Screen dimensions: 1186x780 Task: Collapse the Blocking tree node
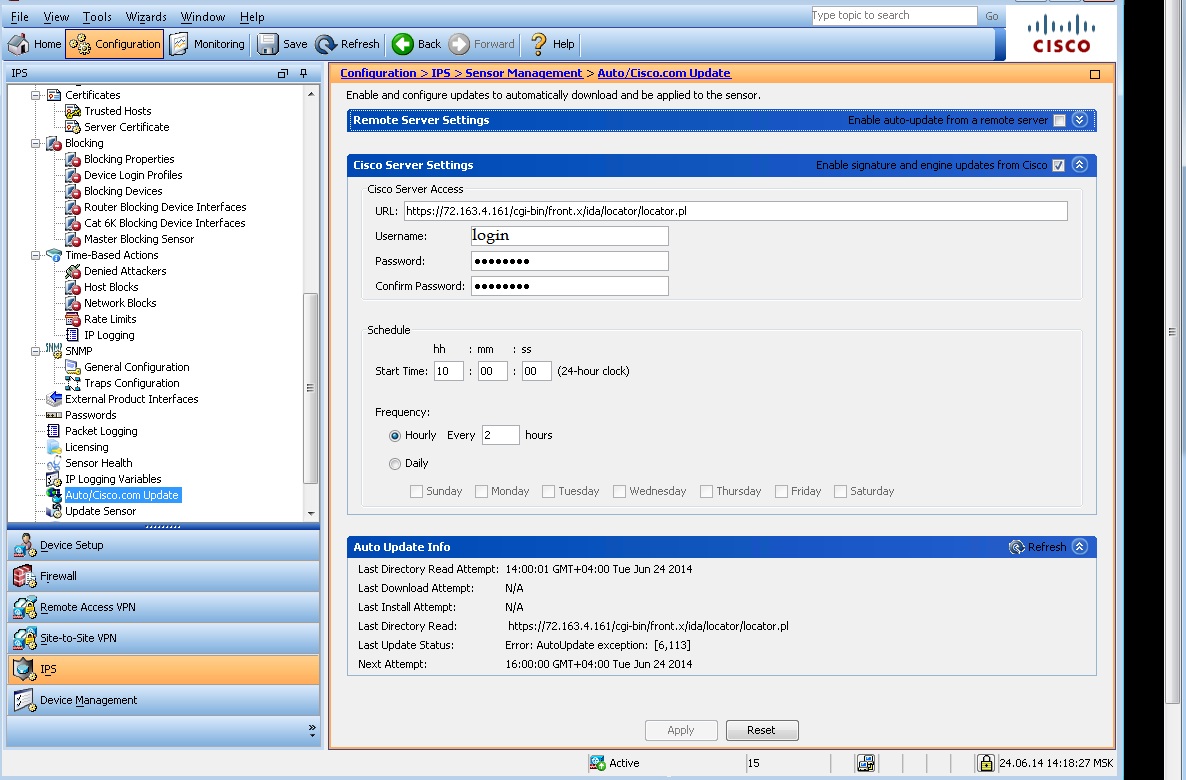[x=35, y=143]
